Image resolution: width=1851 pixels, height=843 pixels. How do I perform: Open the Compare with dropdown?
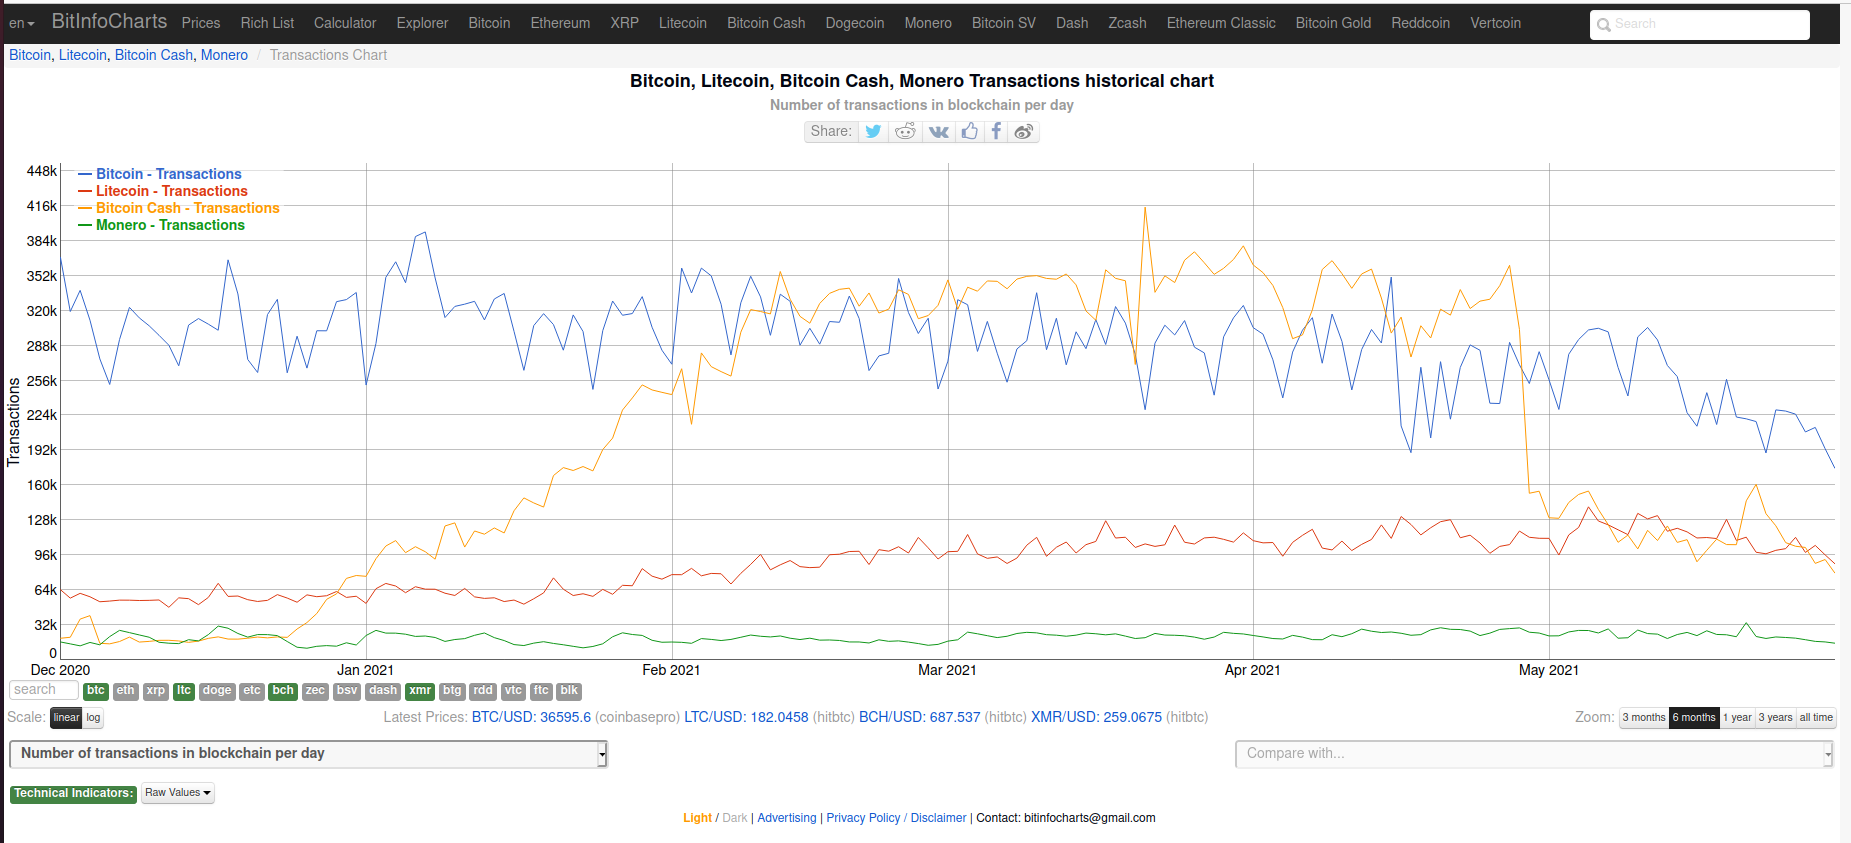(1534, 754)
